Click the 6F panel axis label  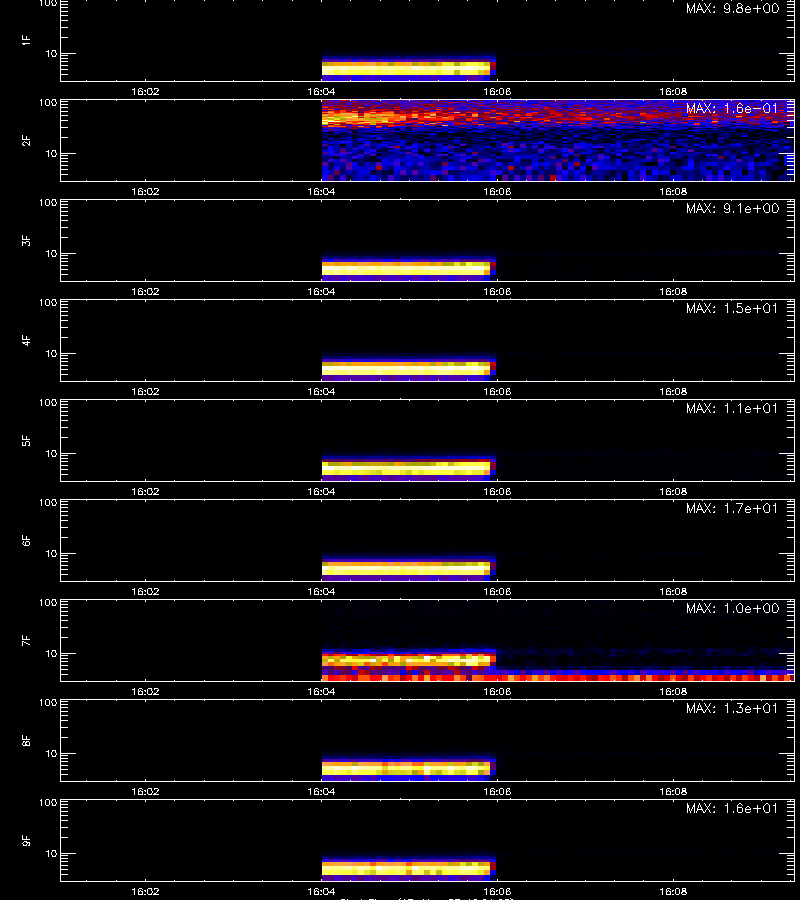(x=26, y=540)
